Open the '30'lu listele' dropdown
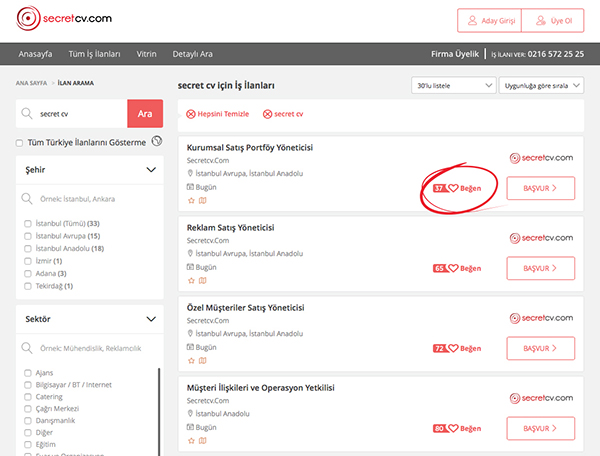 [x=452, y=86]
